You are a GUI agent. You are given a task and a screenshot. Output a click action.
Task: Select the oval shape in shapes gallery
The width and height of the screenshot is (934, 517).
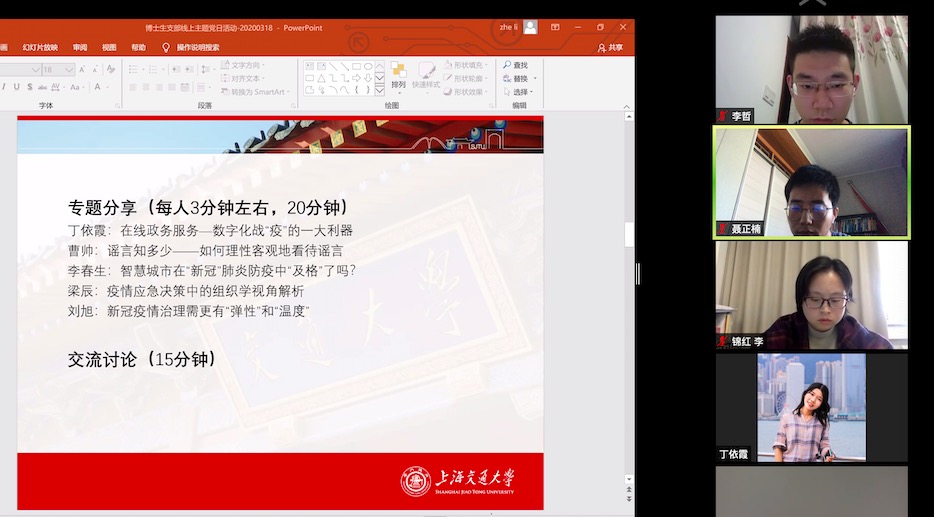(368, 66)
